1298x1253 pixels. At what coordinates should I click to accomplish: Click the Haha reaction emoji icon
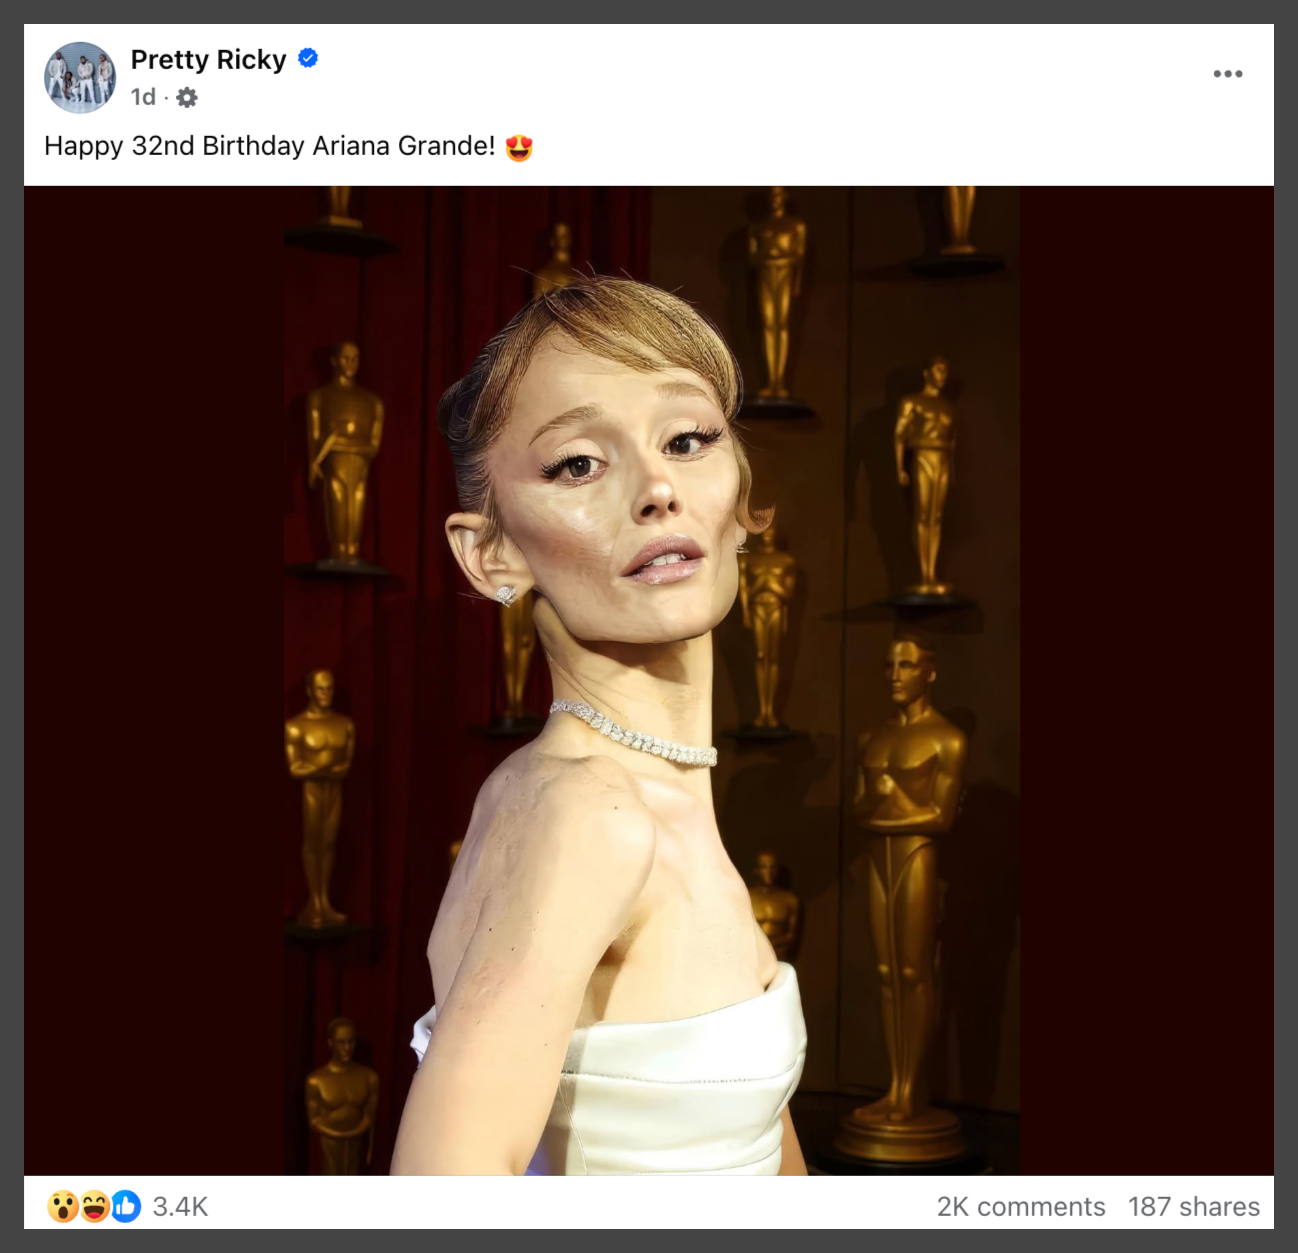94,1207
